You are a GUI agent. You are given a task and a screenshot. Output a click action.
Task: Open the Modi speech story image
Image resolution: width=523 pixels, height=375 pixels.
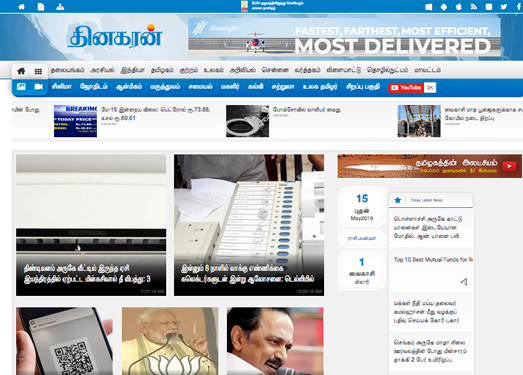coord(170,341)
